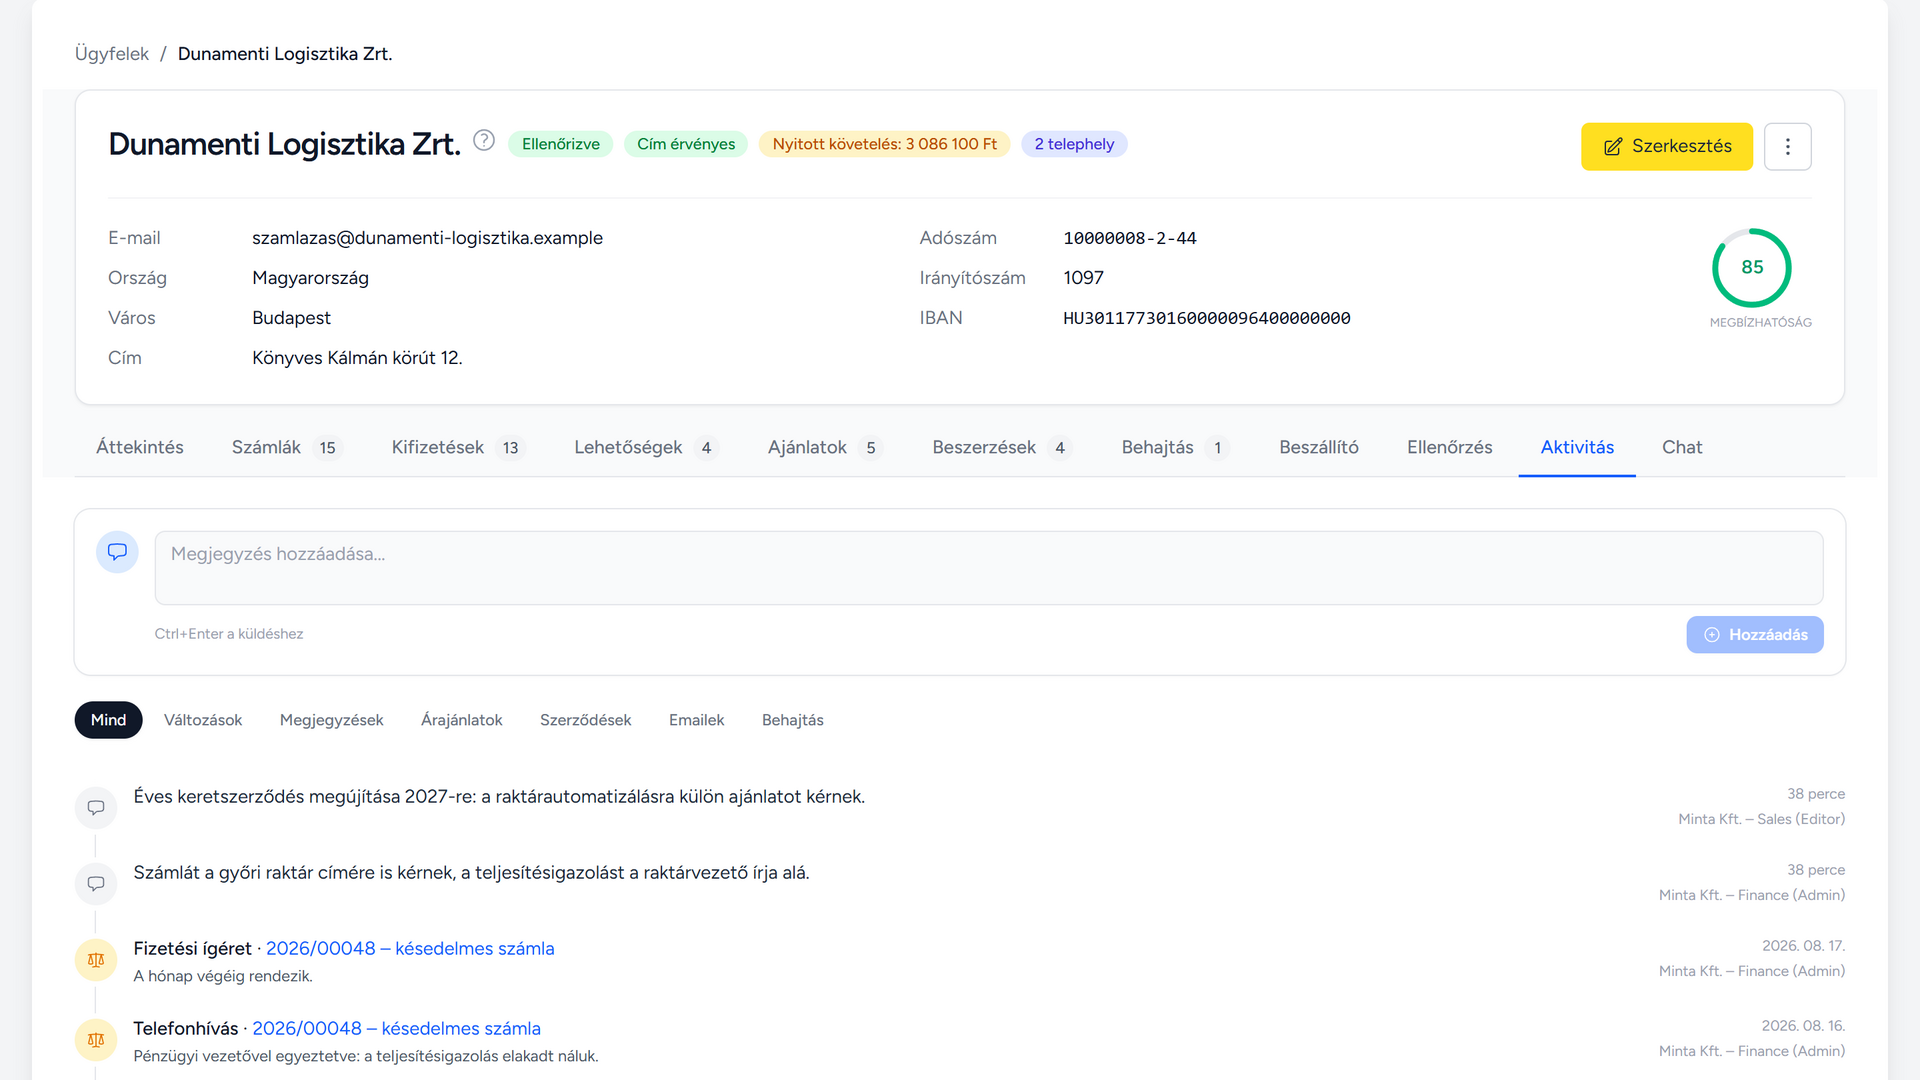1920x1080 pixels.
Task: Select the email address szamlazas@dunamenti-logisztika.example
Action: (427, 238)
